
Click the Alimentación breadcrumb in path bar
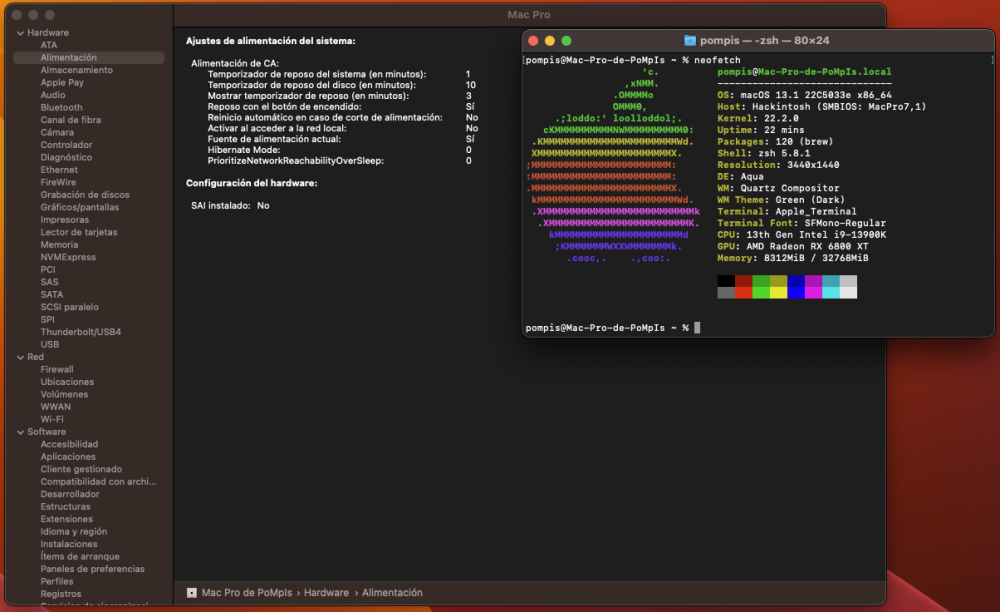click(392, 592)
